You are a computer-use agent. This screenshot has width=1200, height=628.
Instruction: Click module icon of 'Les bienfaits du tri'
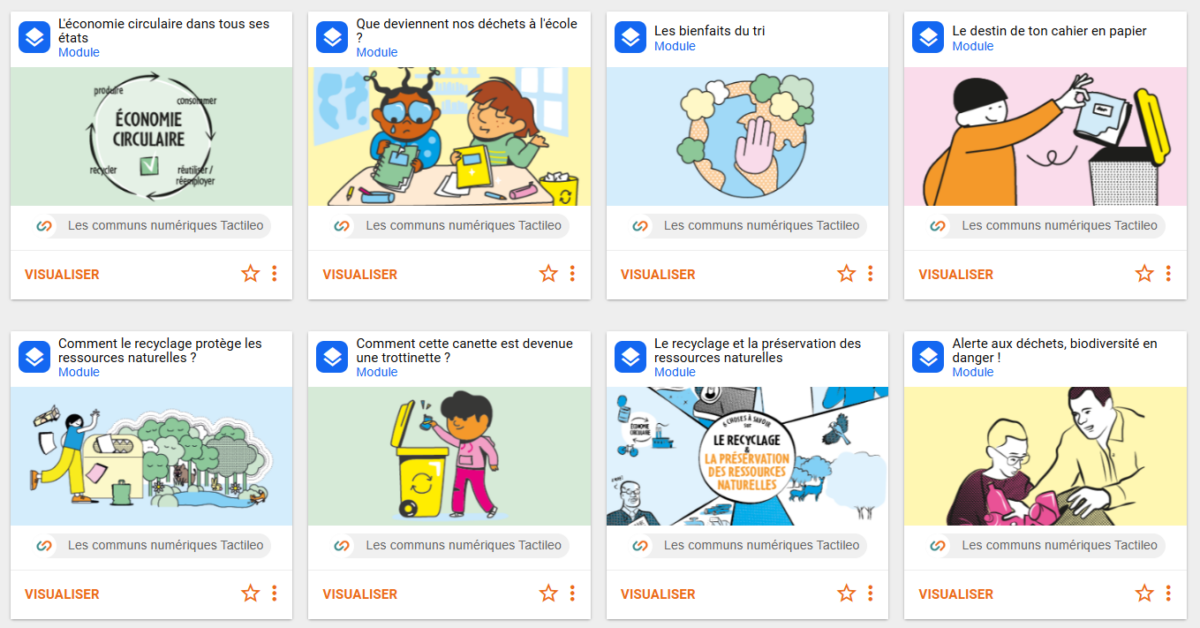(630, 38)
